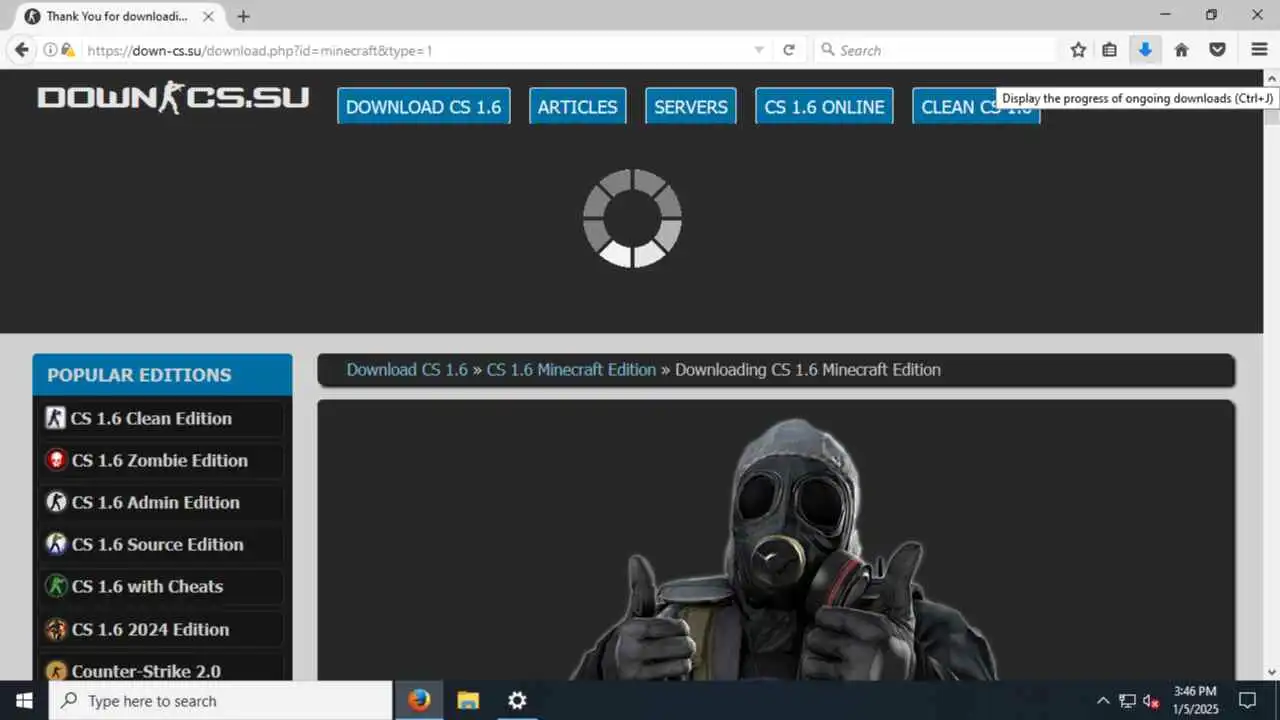Click the magnifier icon in search box
The height and width of the screenshot is (720, 1280).
828,50
